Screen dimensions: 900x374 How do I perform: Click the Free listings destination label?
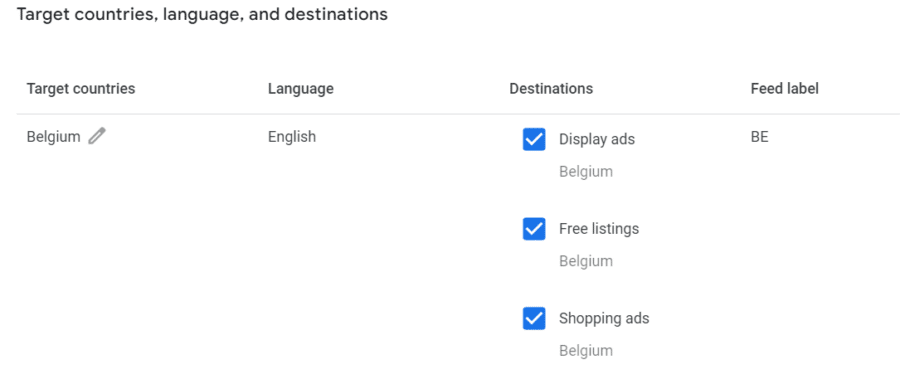click(599, 229)
